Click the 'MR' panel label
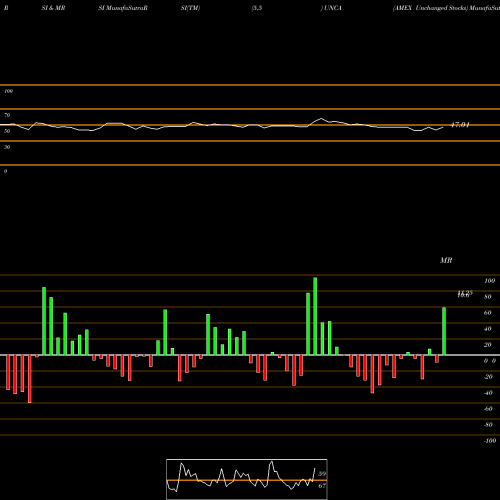The width and height of the screenshot is (500, 500). [x=446, y=260]
